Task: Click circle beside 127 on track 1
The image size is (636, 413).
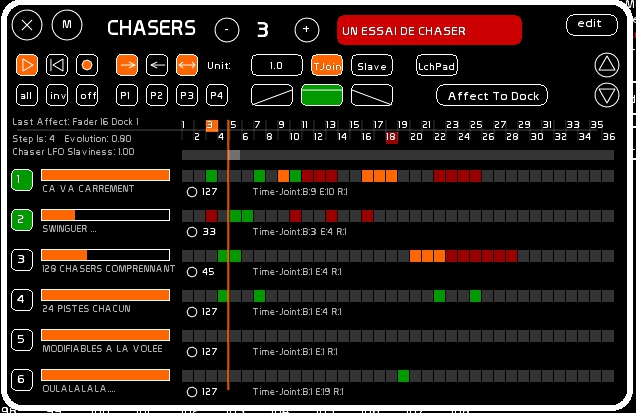Action: coord(192,192)
